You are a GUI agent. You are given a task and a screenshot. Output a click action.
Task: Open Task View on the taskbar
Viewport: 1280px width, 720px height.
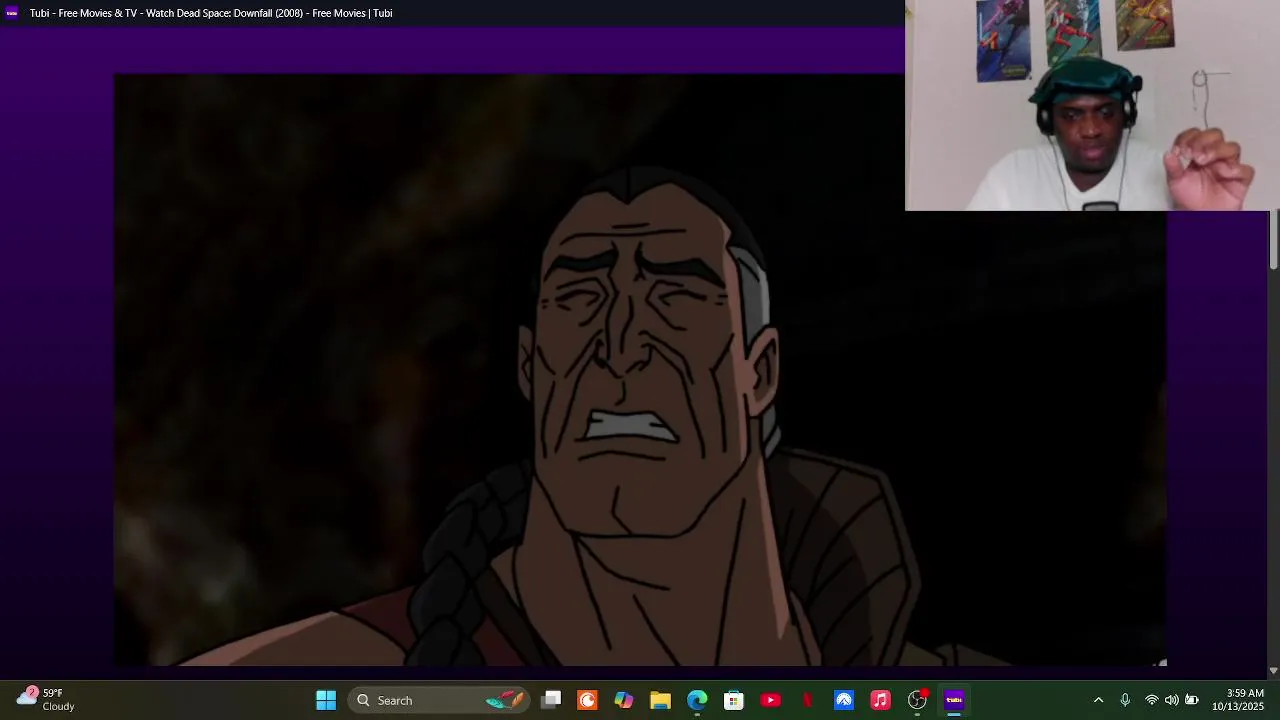point(551,700)
